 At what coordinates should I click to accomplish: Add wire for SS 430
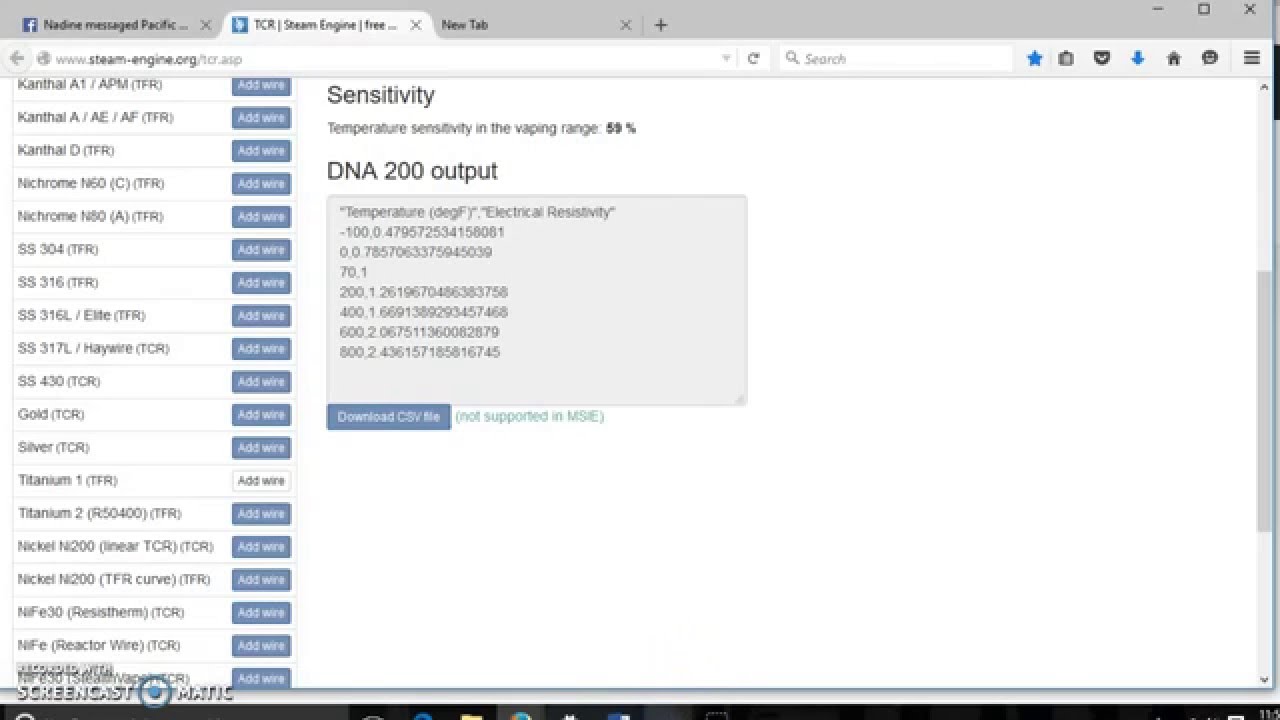(261, 382)
